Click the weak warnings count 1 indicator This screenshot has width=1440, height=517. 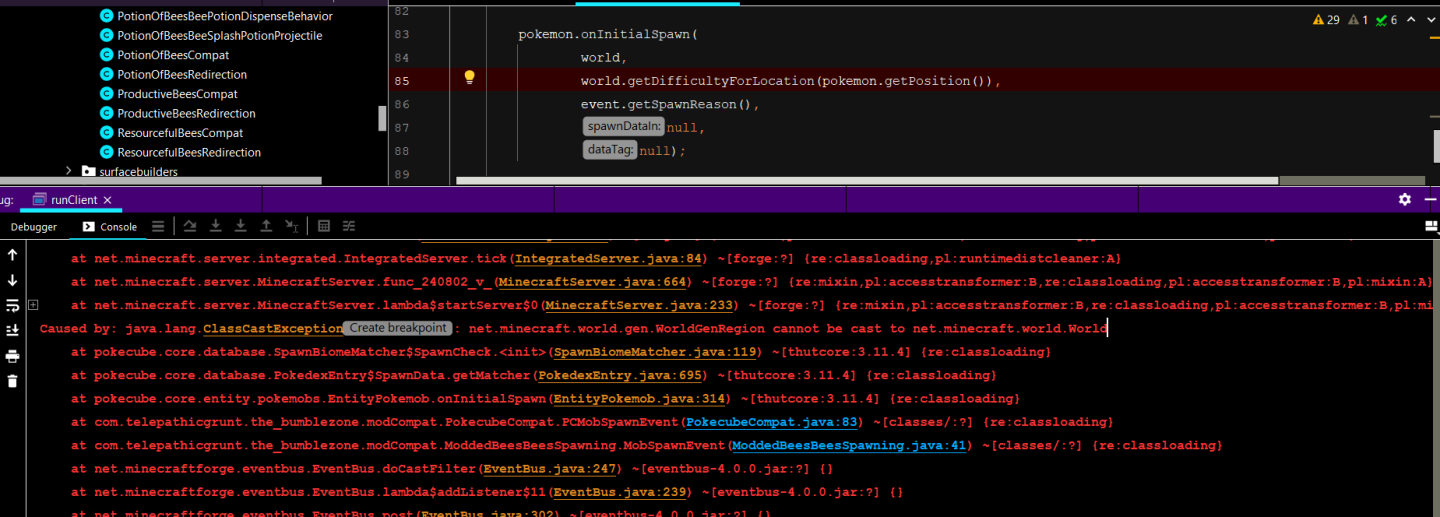coord(1358,20)
